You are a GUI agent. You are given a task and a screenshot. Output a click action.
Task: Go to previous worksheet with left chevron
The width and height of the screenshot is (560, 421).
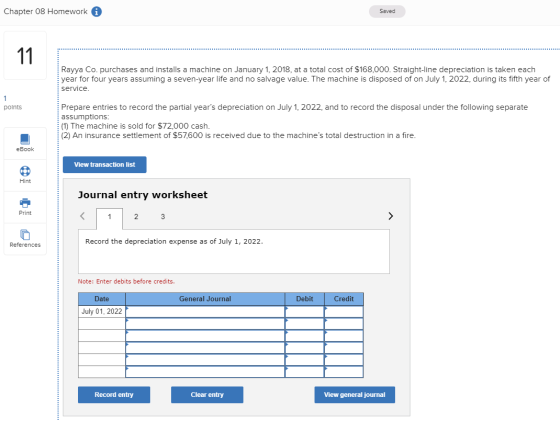82,216
